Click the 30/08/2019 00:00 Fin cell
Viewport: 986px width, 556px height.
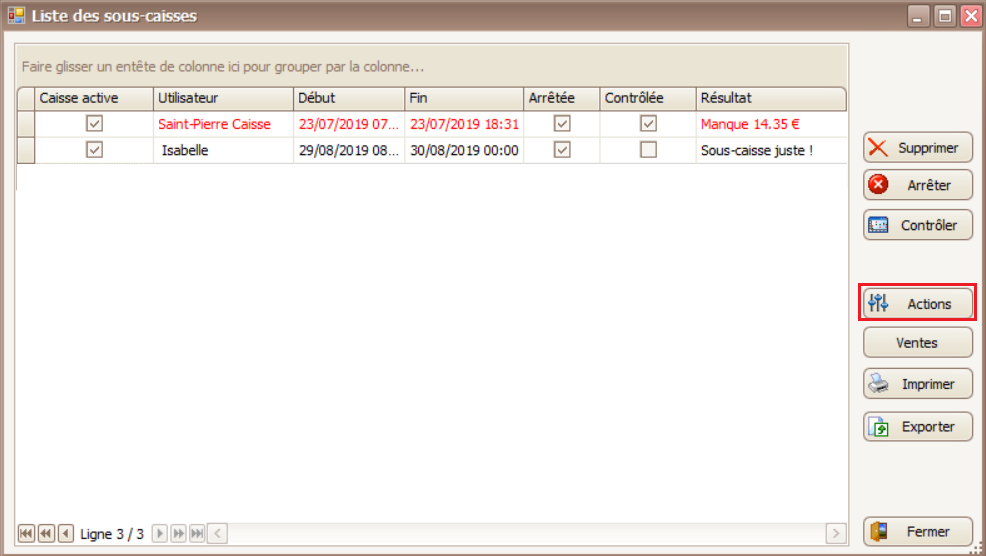(464, 150)
